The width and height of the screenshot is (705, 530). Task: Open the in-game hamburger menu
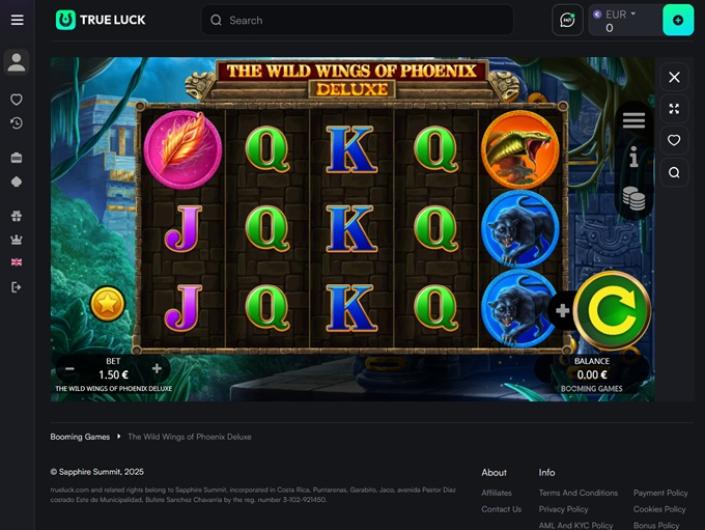click(634, 120)
